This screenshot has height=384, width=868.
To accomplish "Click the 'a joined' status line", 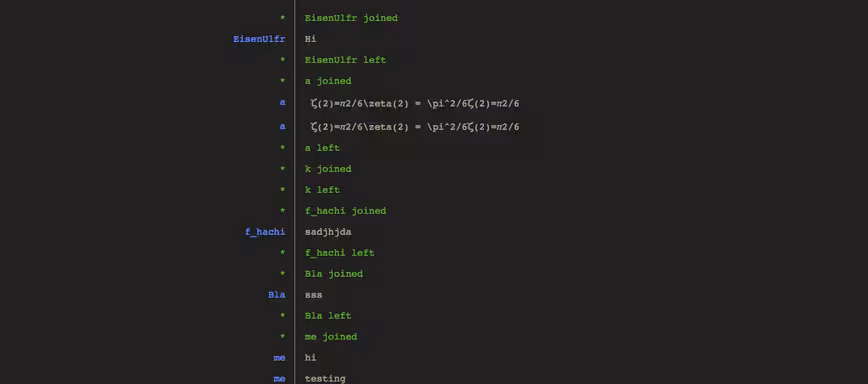I will coord(328,81).
